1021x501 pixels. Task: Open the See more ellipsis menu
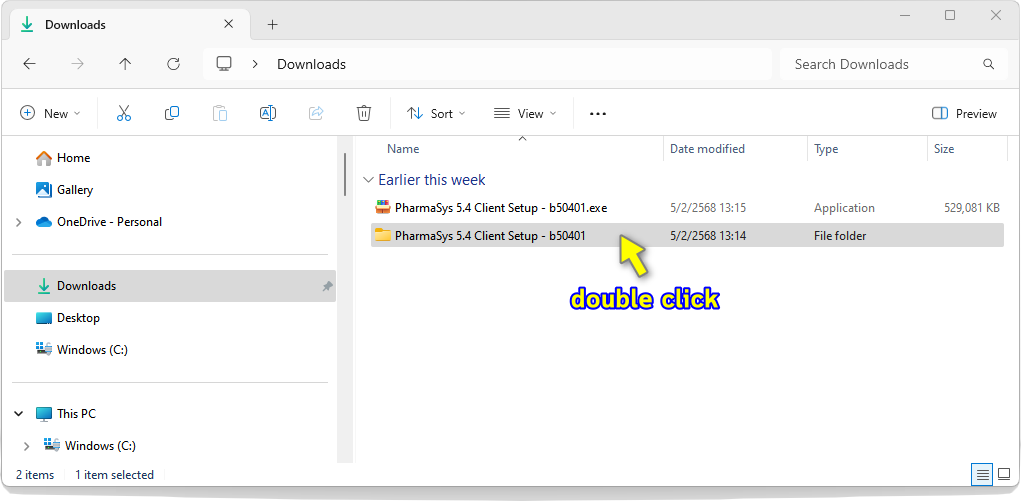coord(598,113)
